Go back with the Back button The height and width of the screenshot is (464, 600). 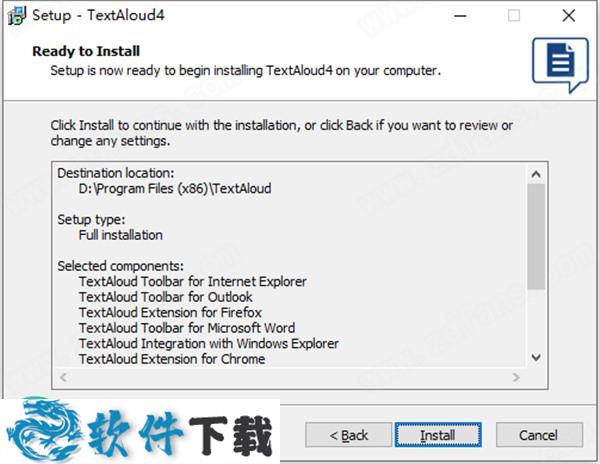pyautogui.click(x=349, y=435)
